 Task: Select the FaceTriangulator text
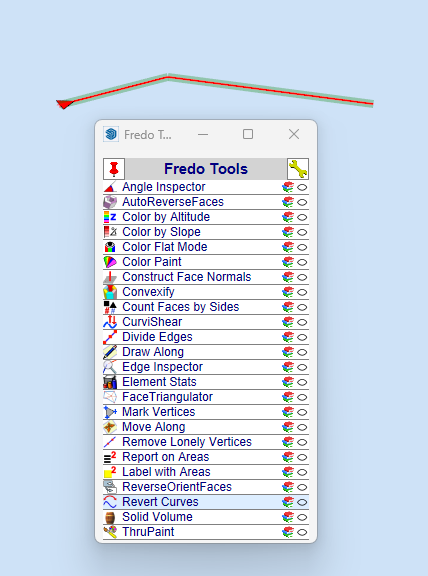tap(167, 397)
